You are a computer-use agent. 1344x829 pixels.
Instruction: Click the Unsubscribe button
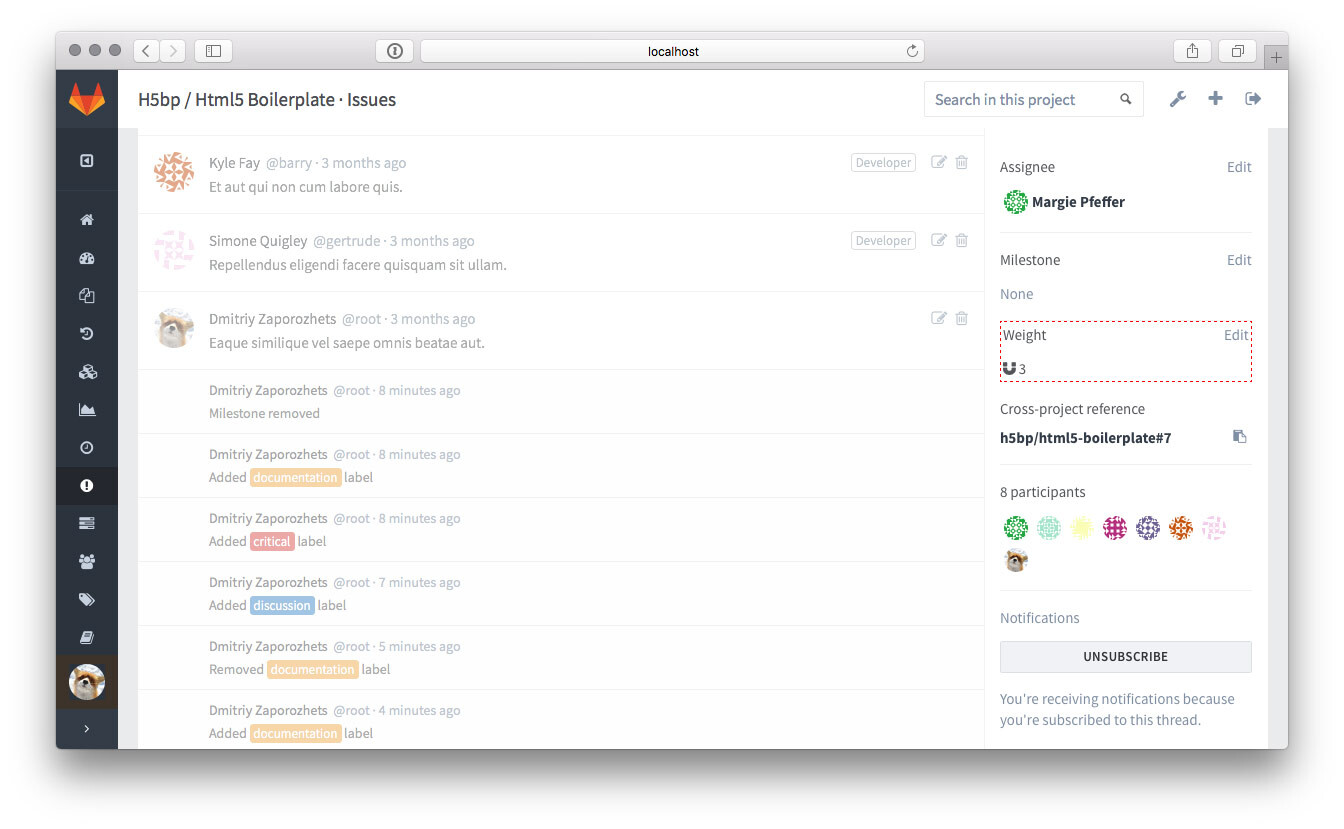[1125, 657]
